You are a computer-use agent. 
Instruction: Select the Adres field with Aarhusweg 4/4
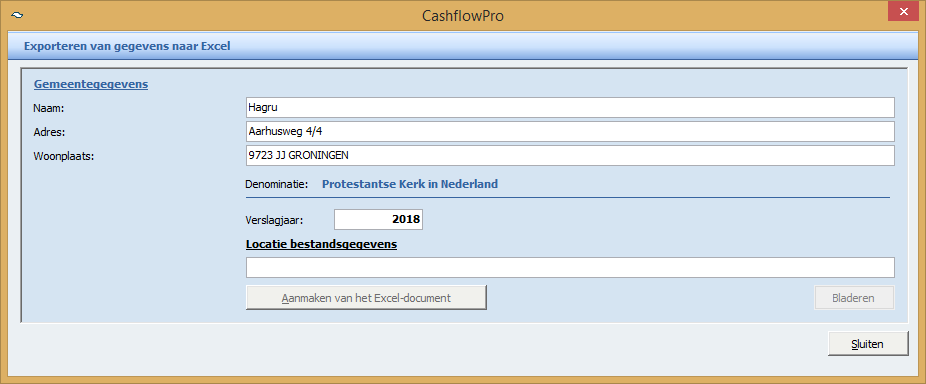570,132
